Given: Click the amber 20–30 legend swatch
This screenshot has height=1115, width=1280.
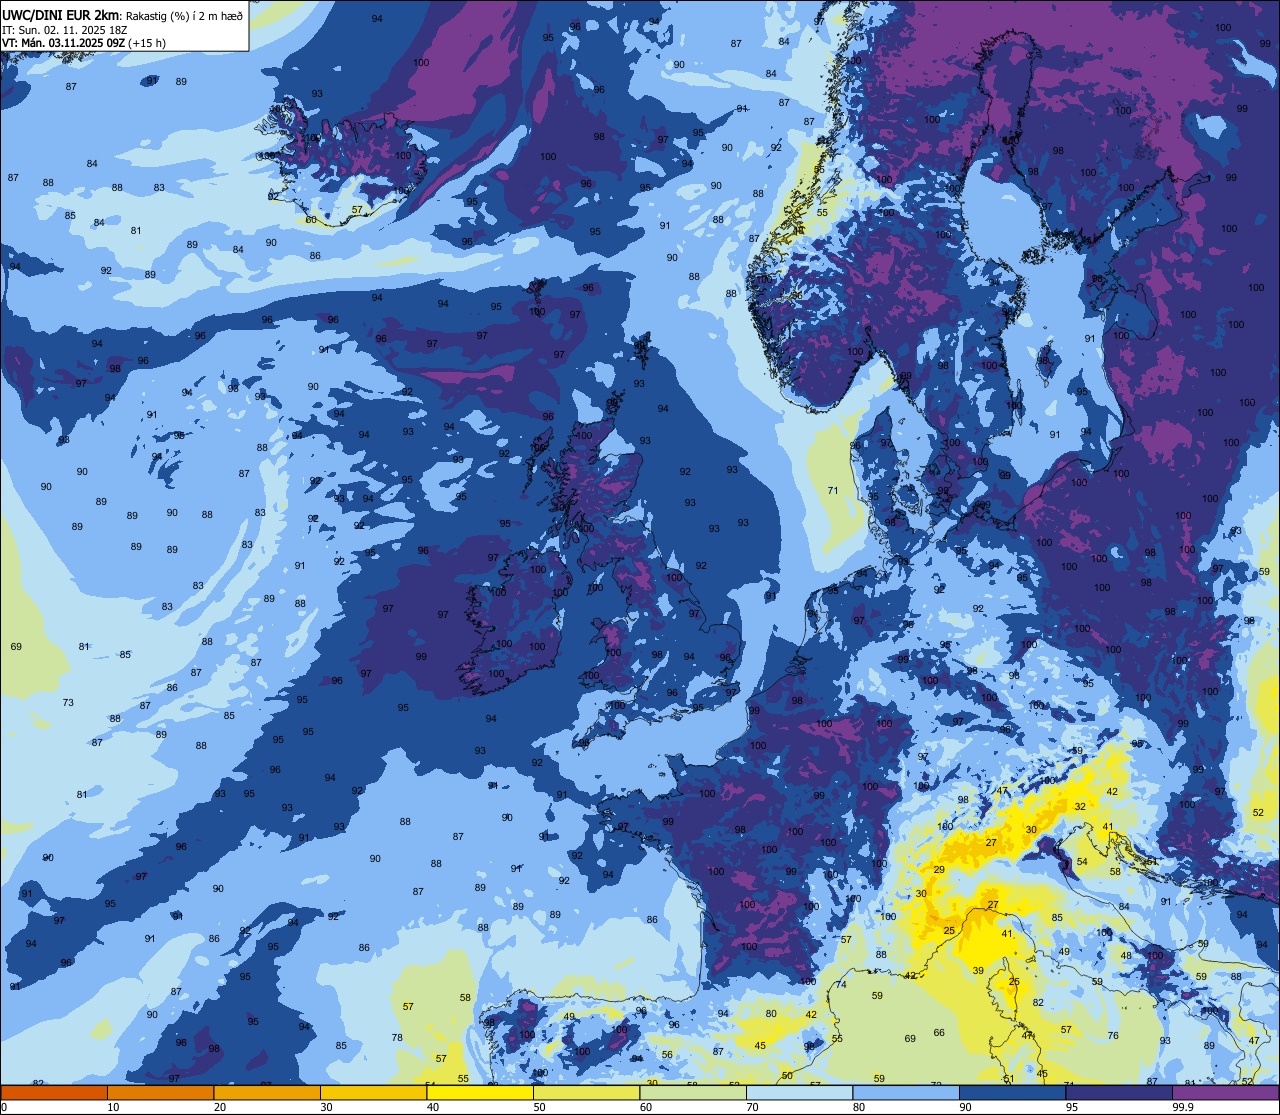Looking at the screenshot, I should pyautogui.click(x=267, y=1092).
